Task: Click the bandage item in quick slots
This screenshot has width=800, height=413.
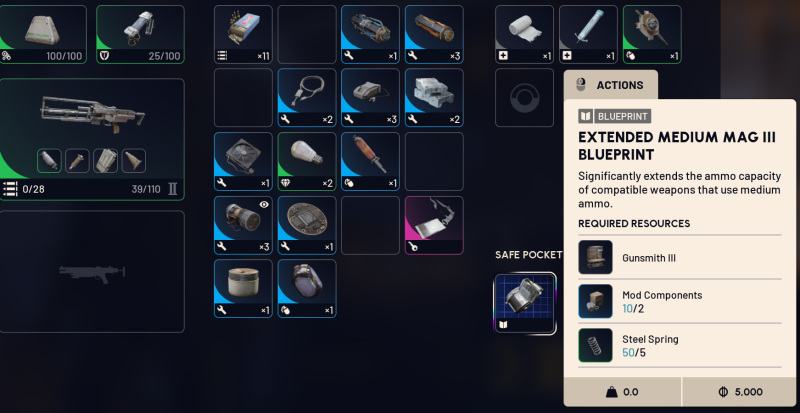Action: point(524,34)
